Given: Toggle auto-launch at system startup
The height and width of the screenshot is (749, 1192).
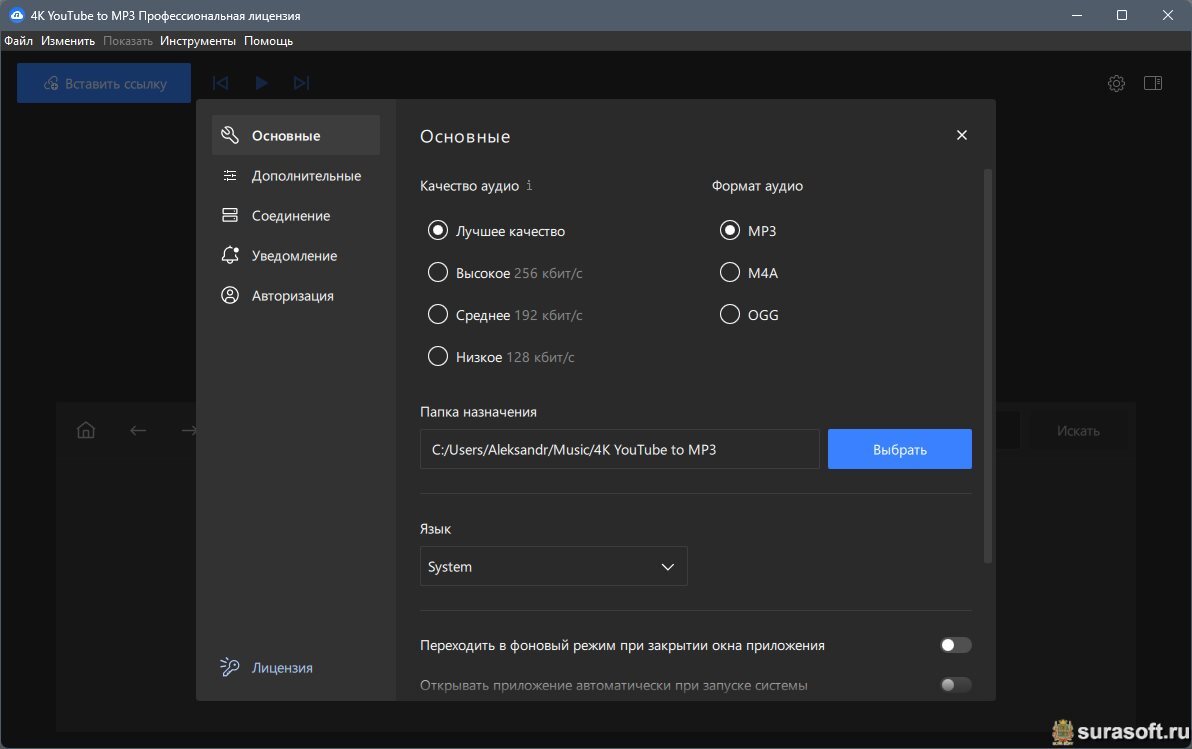Looking at the screenshot, I should (x=956, y=685).
